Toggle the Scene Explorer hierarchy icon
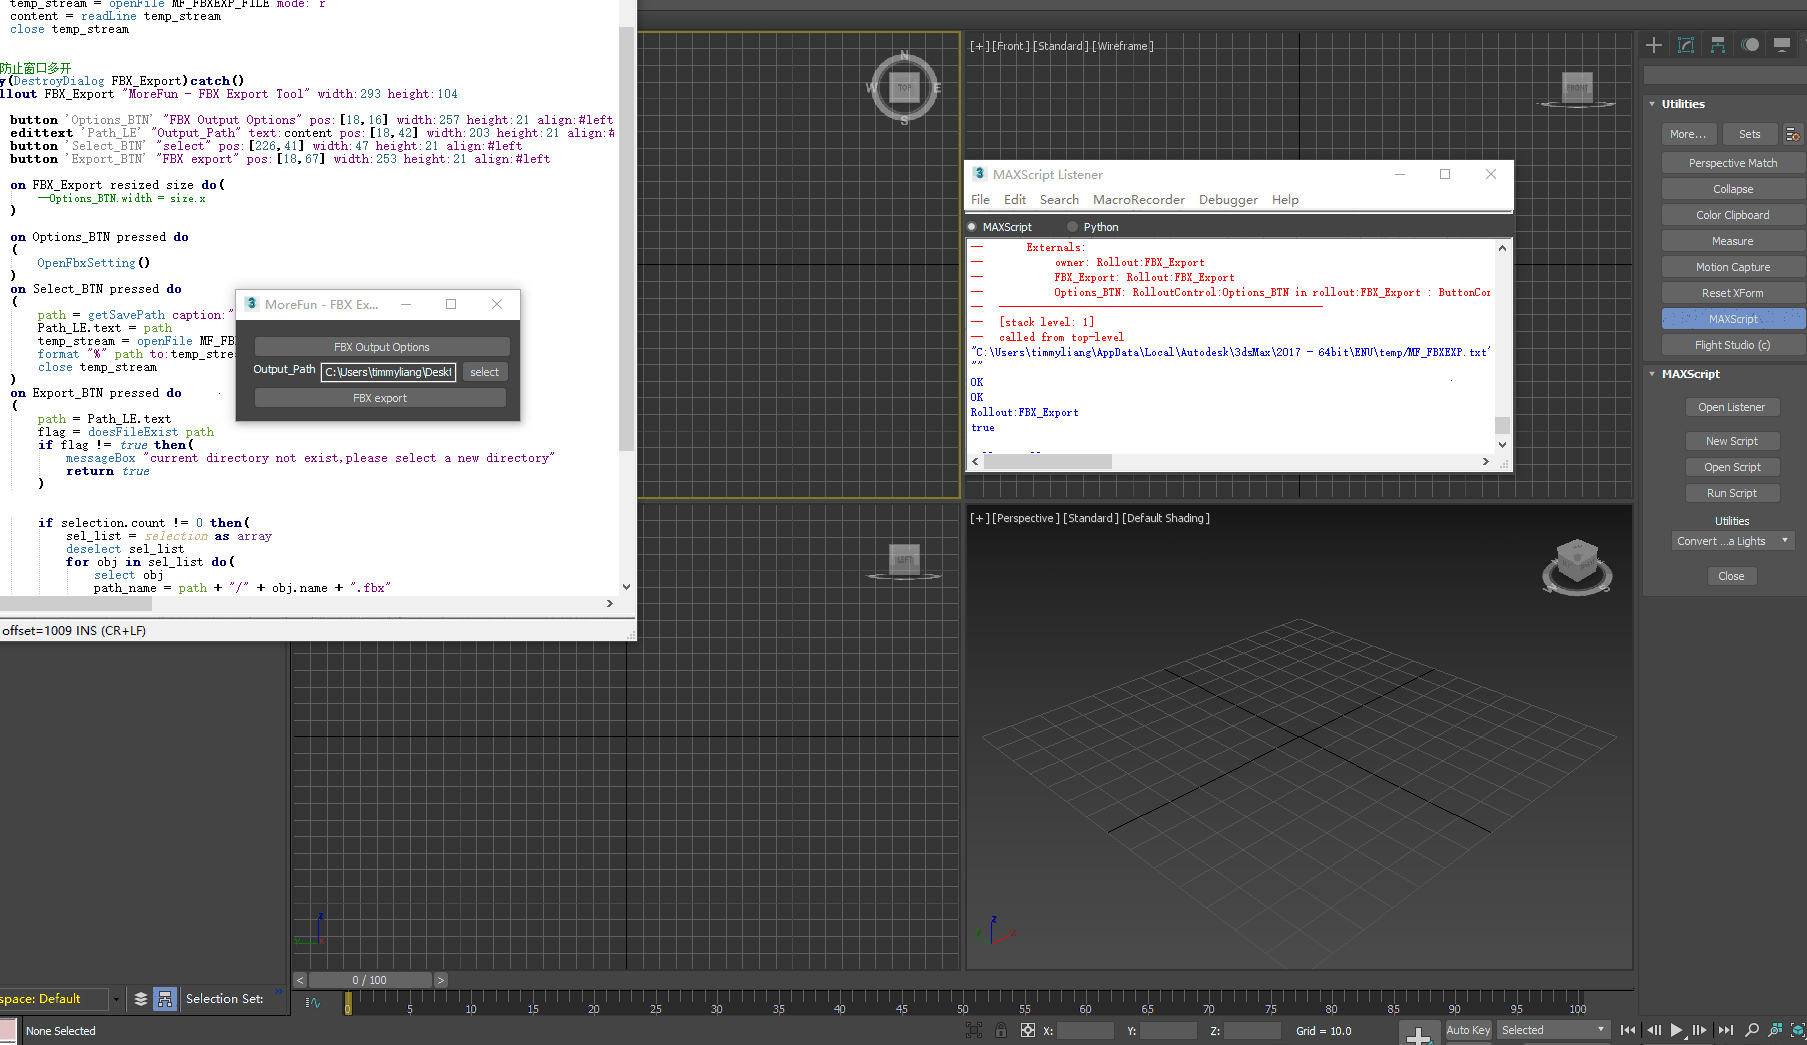The width and height of the screenshot is (1807, 1045). click(x=166, y=998)
